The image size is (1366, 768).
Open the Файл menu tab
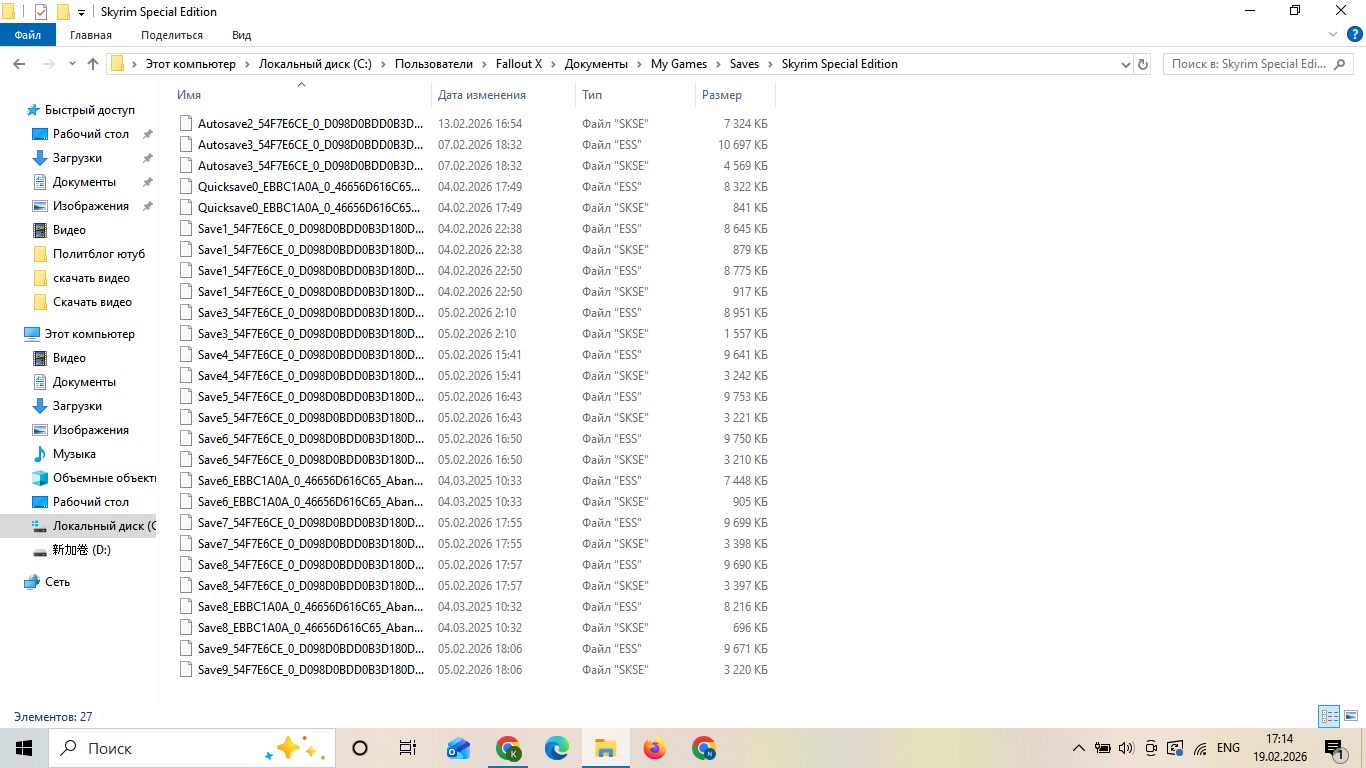click(28, 35)
